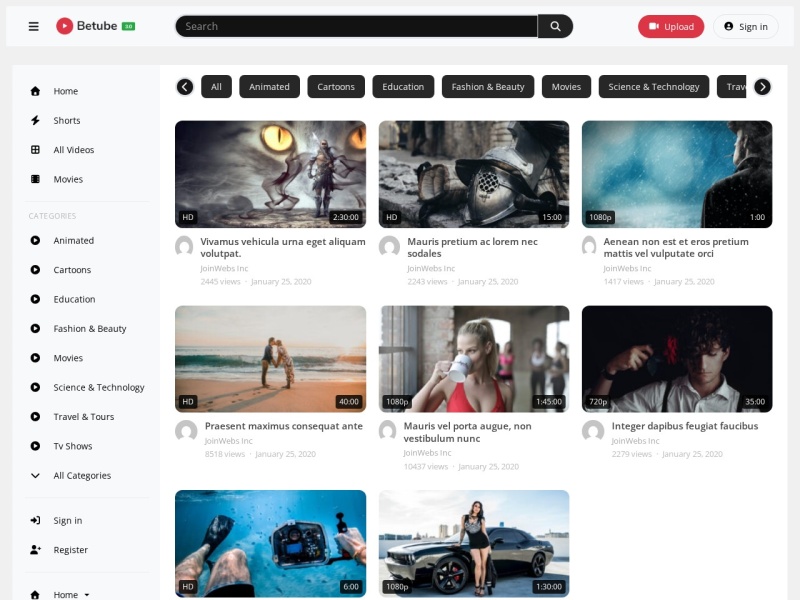This screenshot has width=800, height=600.
Task: Open the underwater camera video thumbnail
Action: coord(270,543)
